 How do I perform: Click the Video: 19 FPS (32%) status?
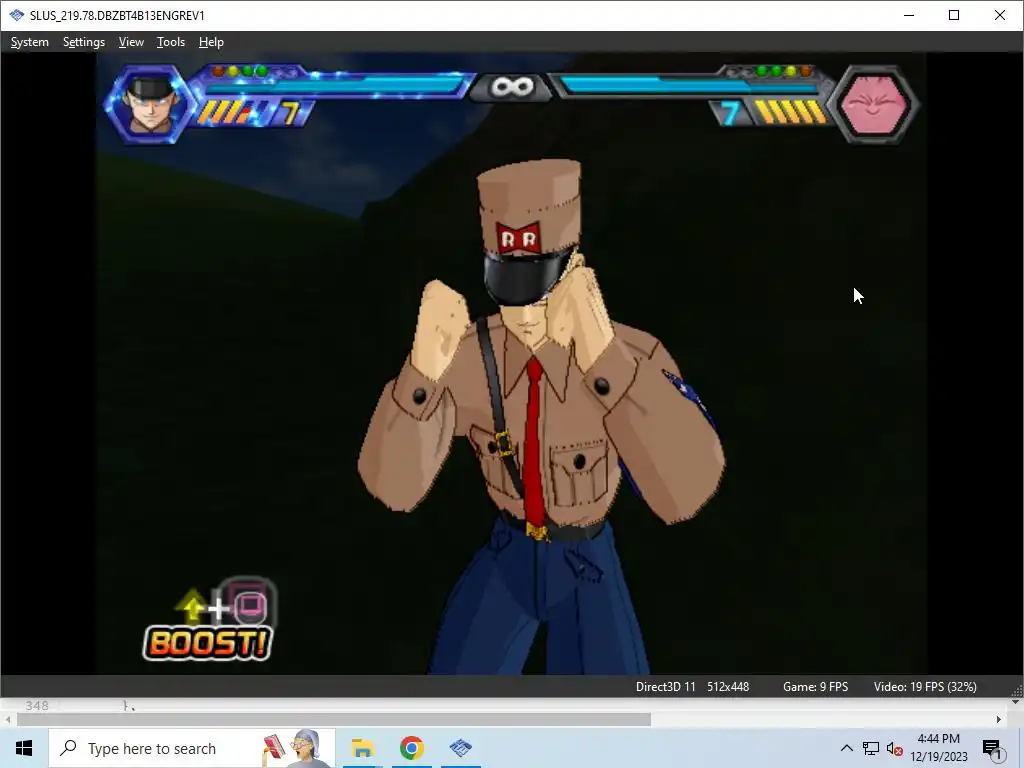point(925,686)
